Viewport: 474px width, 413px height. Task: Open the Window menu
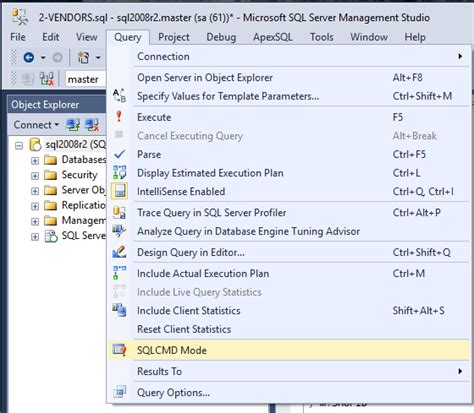tap(369, 37)
